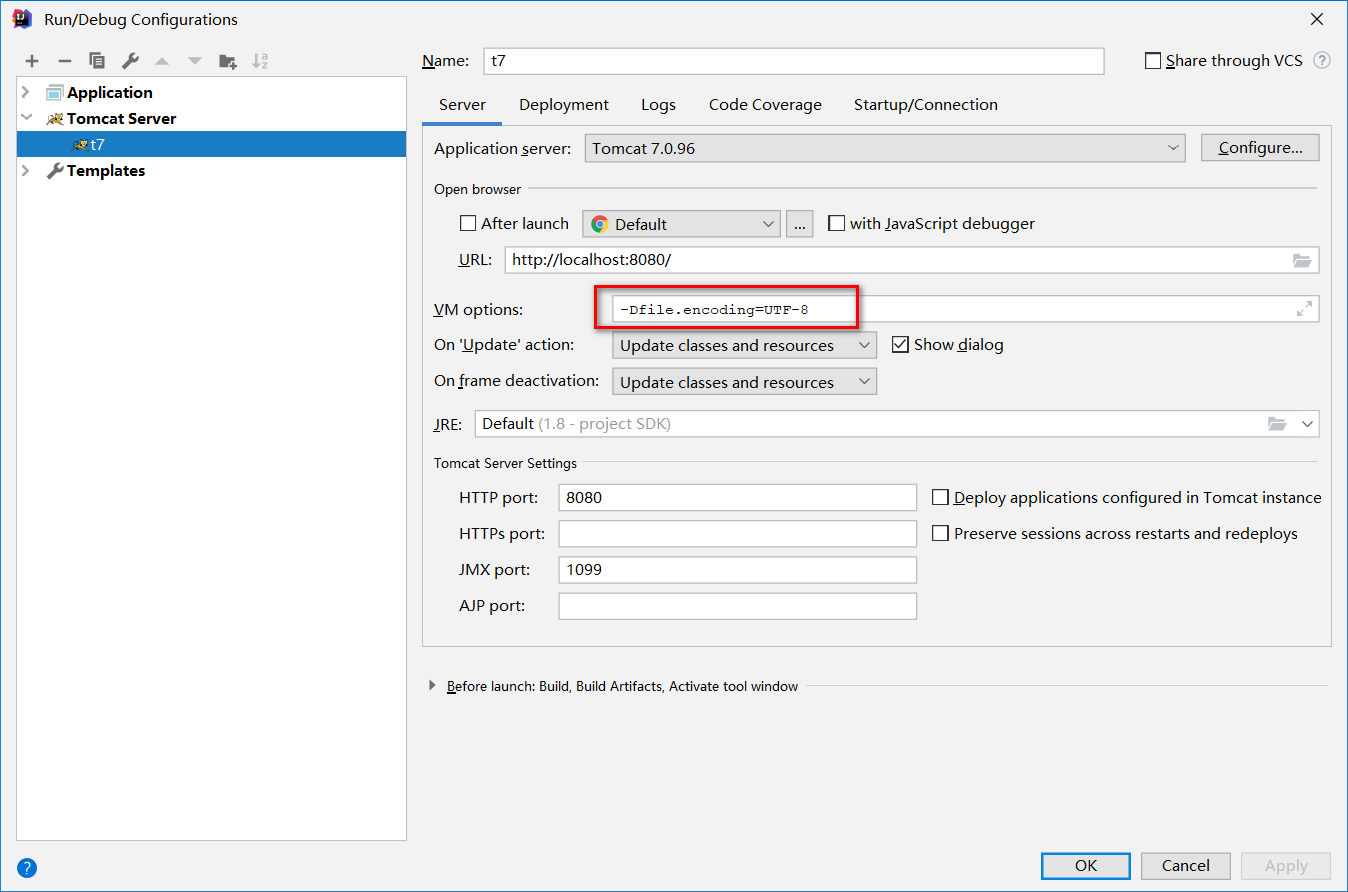This screenshot has height=892, width=1348.
Task: Select t7 configuration in tree
Action: tap(211, 144)
